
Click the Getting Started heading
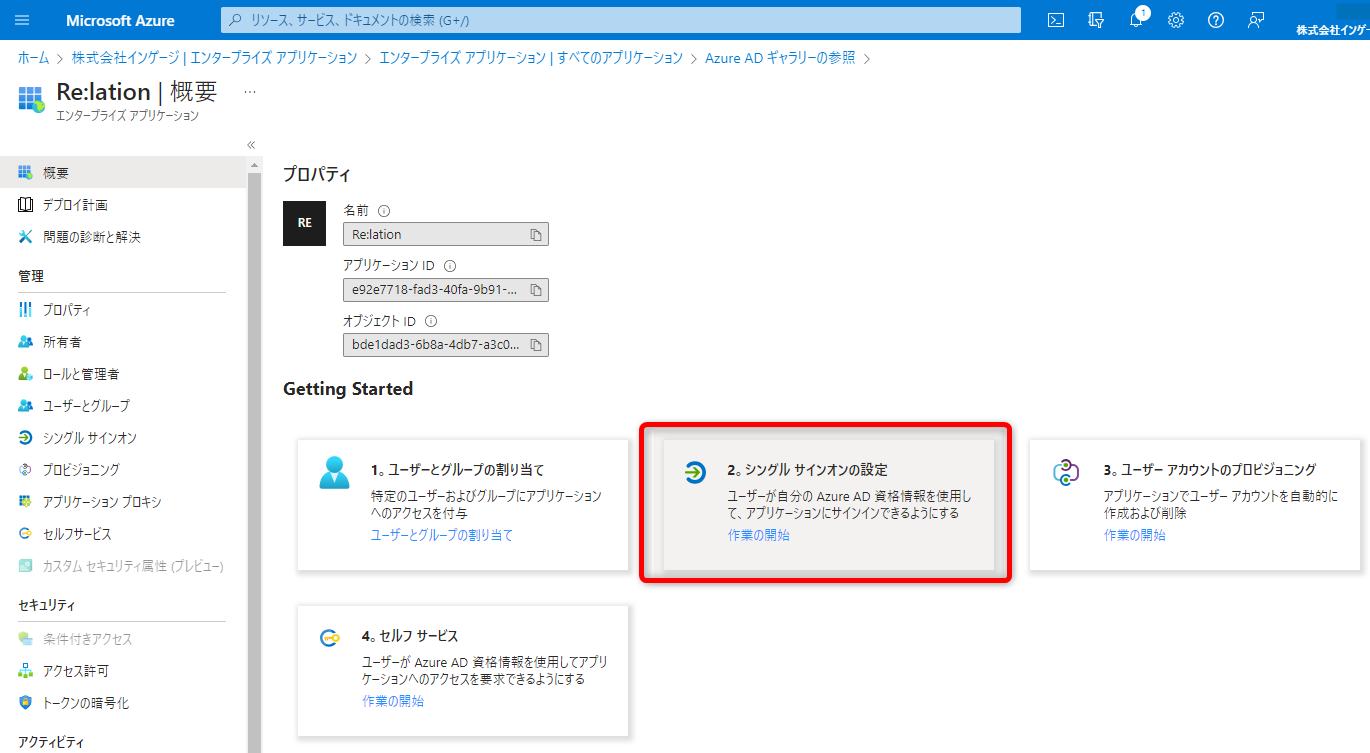point(348,389)
